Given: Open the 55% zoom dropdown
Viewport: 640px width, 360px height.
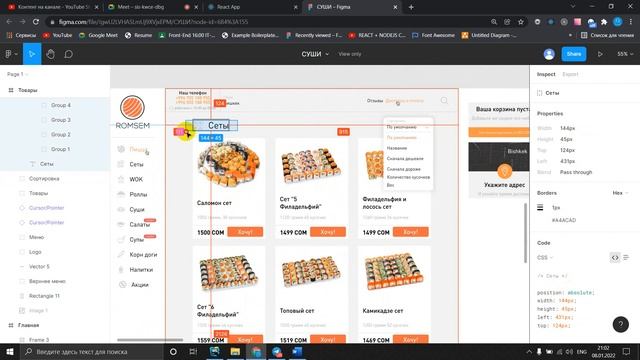Looking at the screenshot, I should [x=625, y=54].
